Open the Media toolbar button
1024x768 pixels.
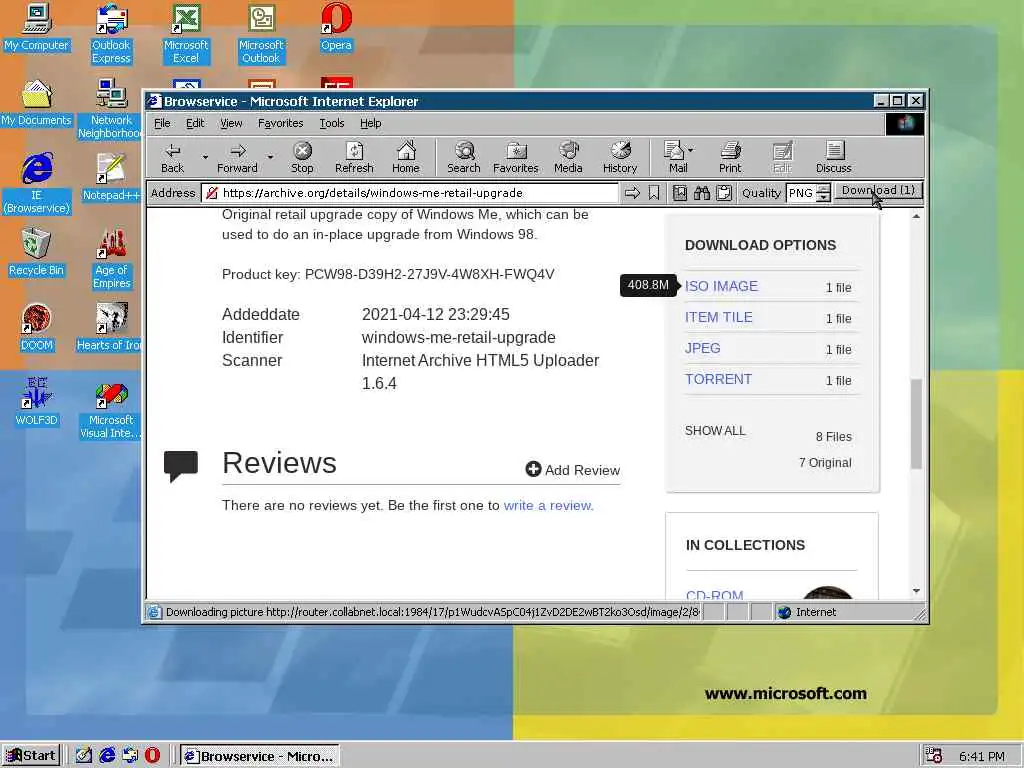[x=568, y=158]
